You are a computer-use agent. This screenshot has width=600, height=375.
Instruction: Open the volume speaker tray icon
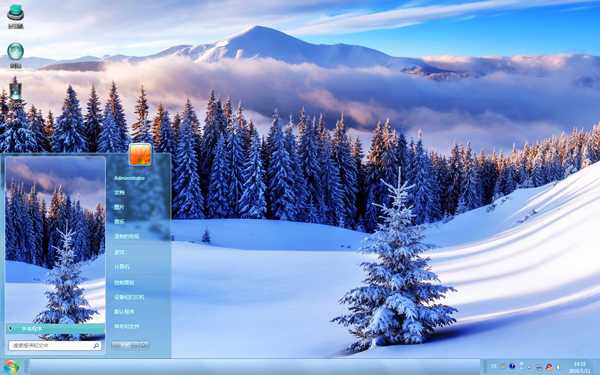coord(559,367)
